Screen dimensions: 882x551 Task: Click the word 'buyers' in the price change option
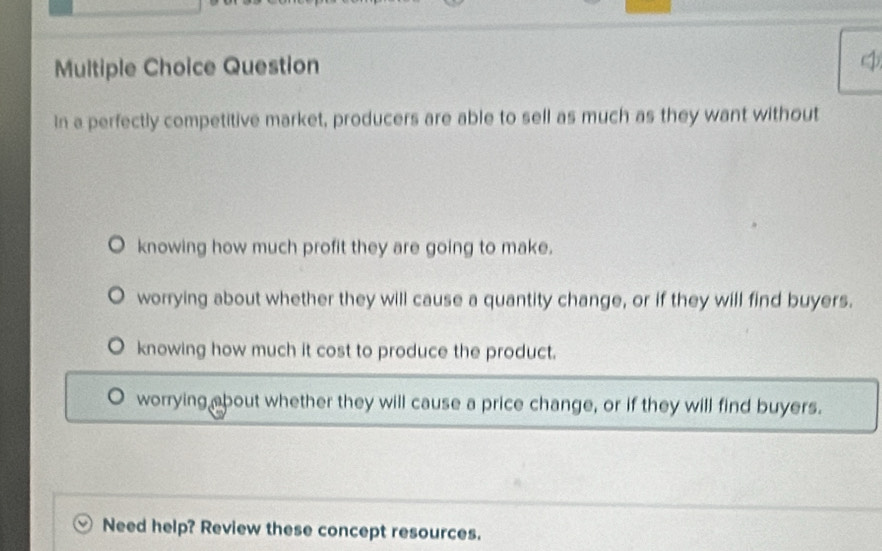(x=790, y=405)
